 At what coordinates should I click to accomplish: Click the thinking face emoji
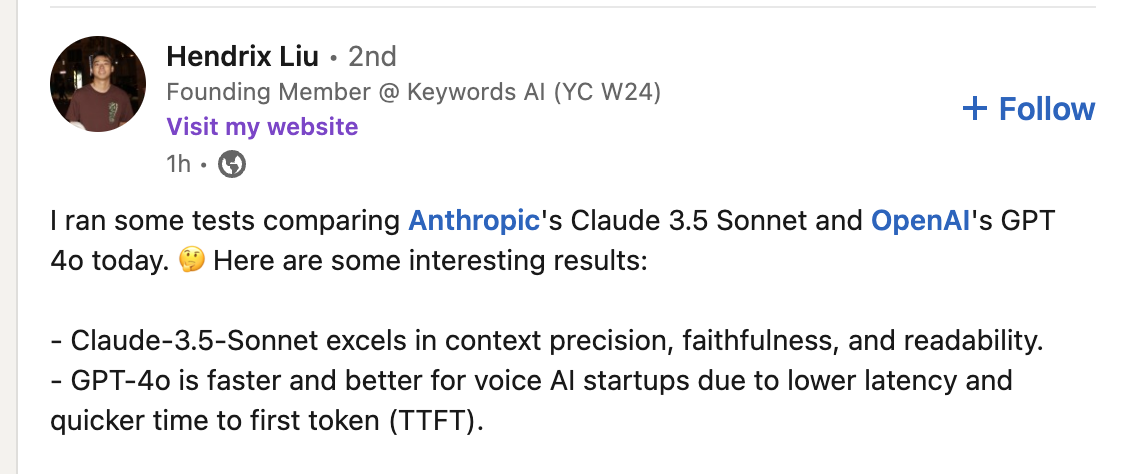pos(191,260)
